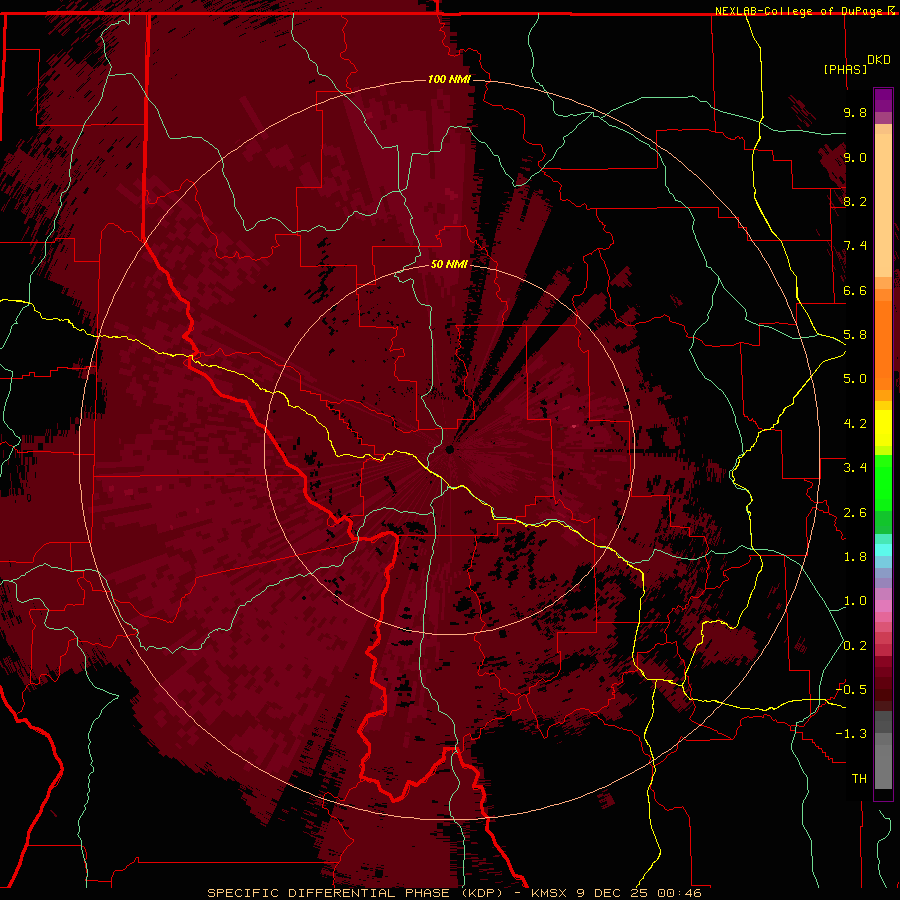
Task: Click the 1.0 scale value
Action: (855, 601)
